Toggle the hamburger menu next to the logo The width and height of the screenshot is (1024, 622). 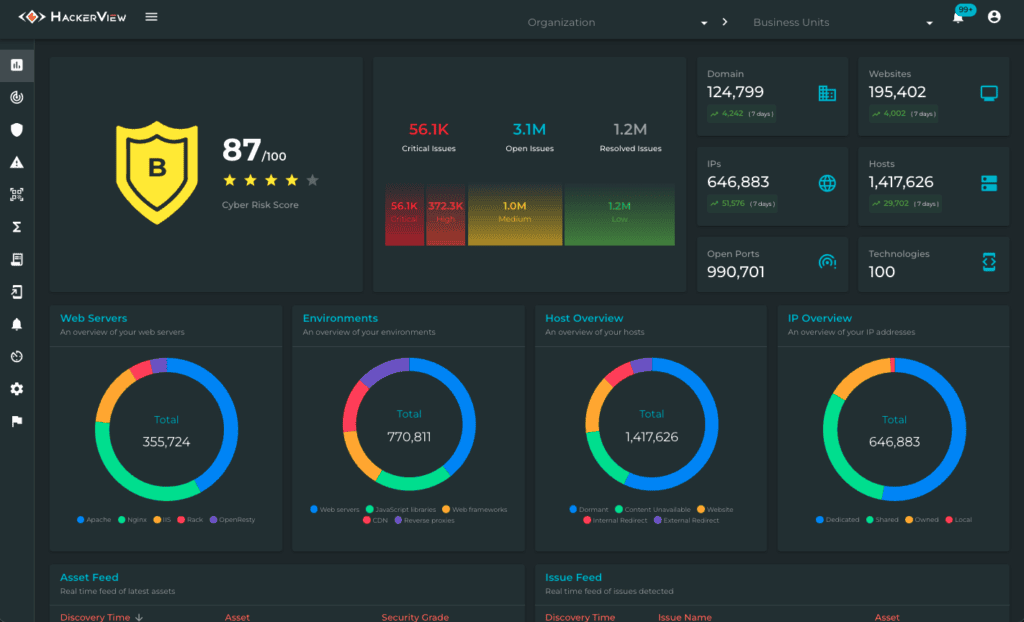(152, 17)
